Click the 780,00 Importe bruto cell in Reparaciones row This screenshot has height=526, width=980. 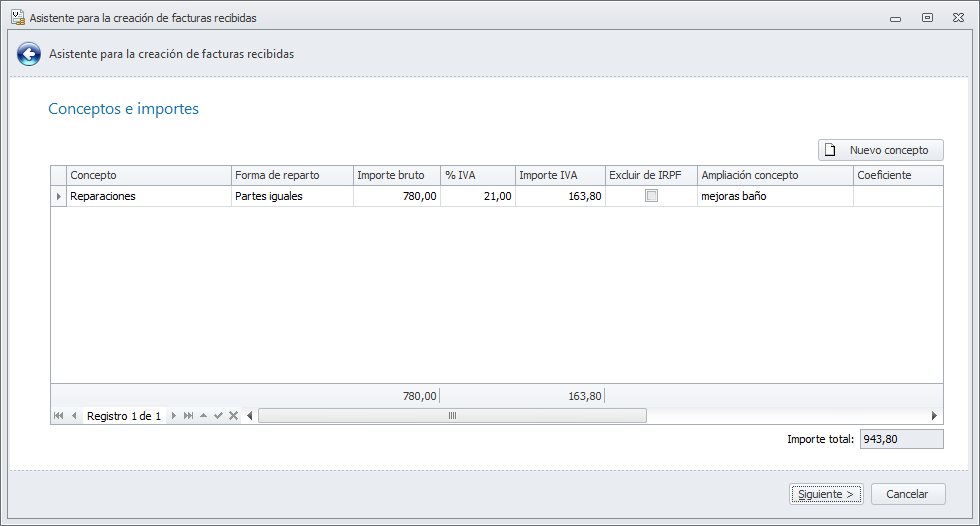coord(397,196)
